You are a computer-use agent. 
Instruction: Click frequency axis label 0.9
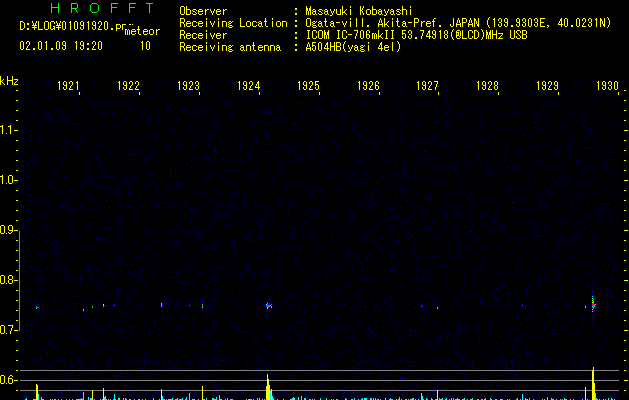pyautogui.click(x=9, y=230)
